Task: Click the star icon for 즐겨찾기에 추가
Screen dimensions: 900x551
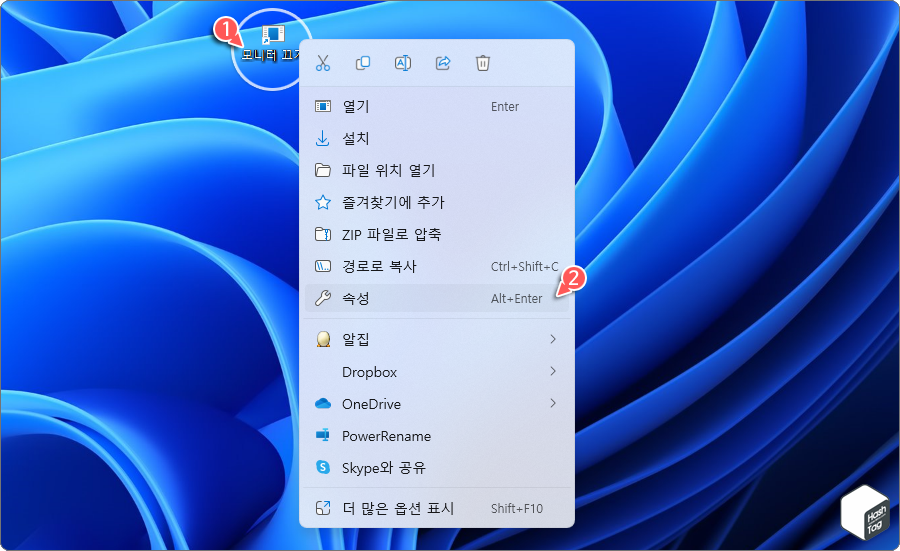Action: coord(323,202)
